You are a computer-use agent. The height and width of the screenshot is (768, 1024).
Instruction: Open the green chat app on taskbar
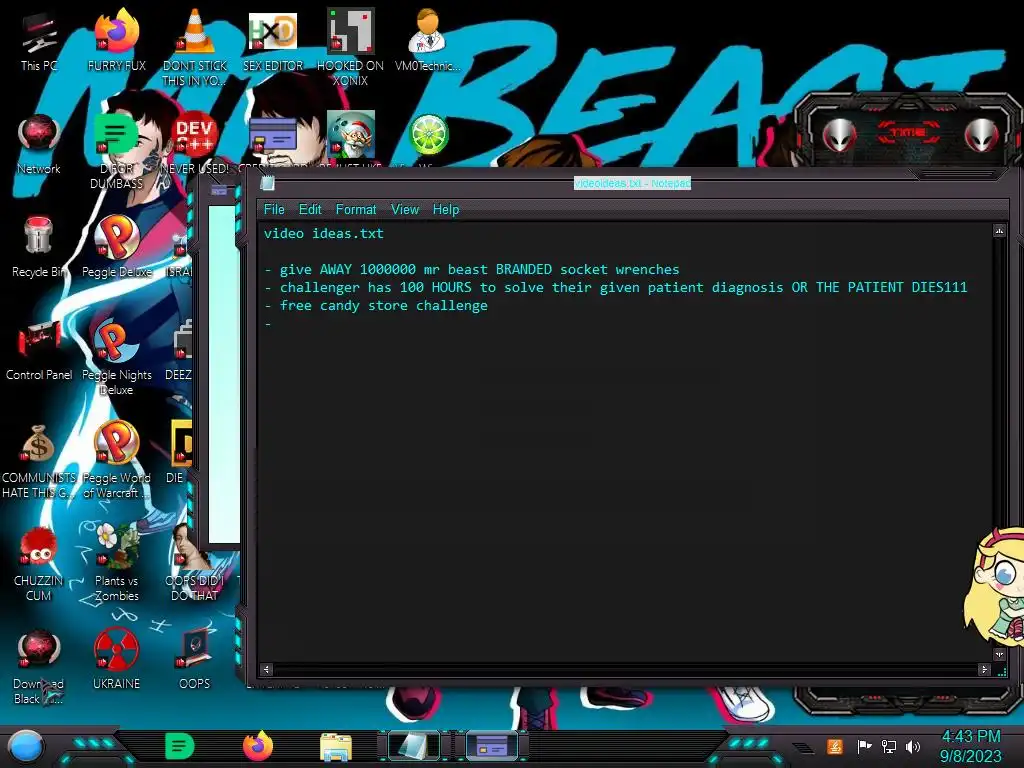(x=180, y=746)
